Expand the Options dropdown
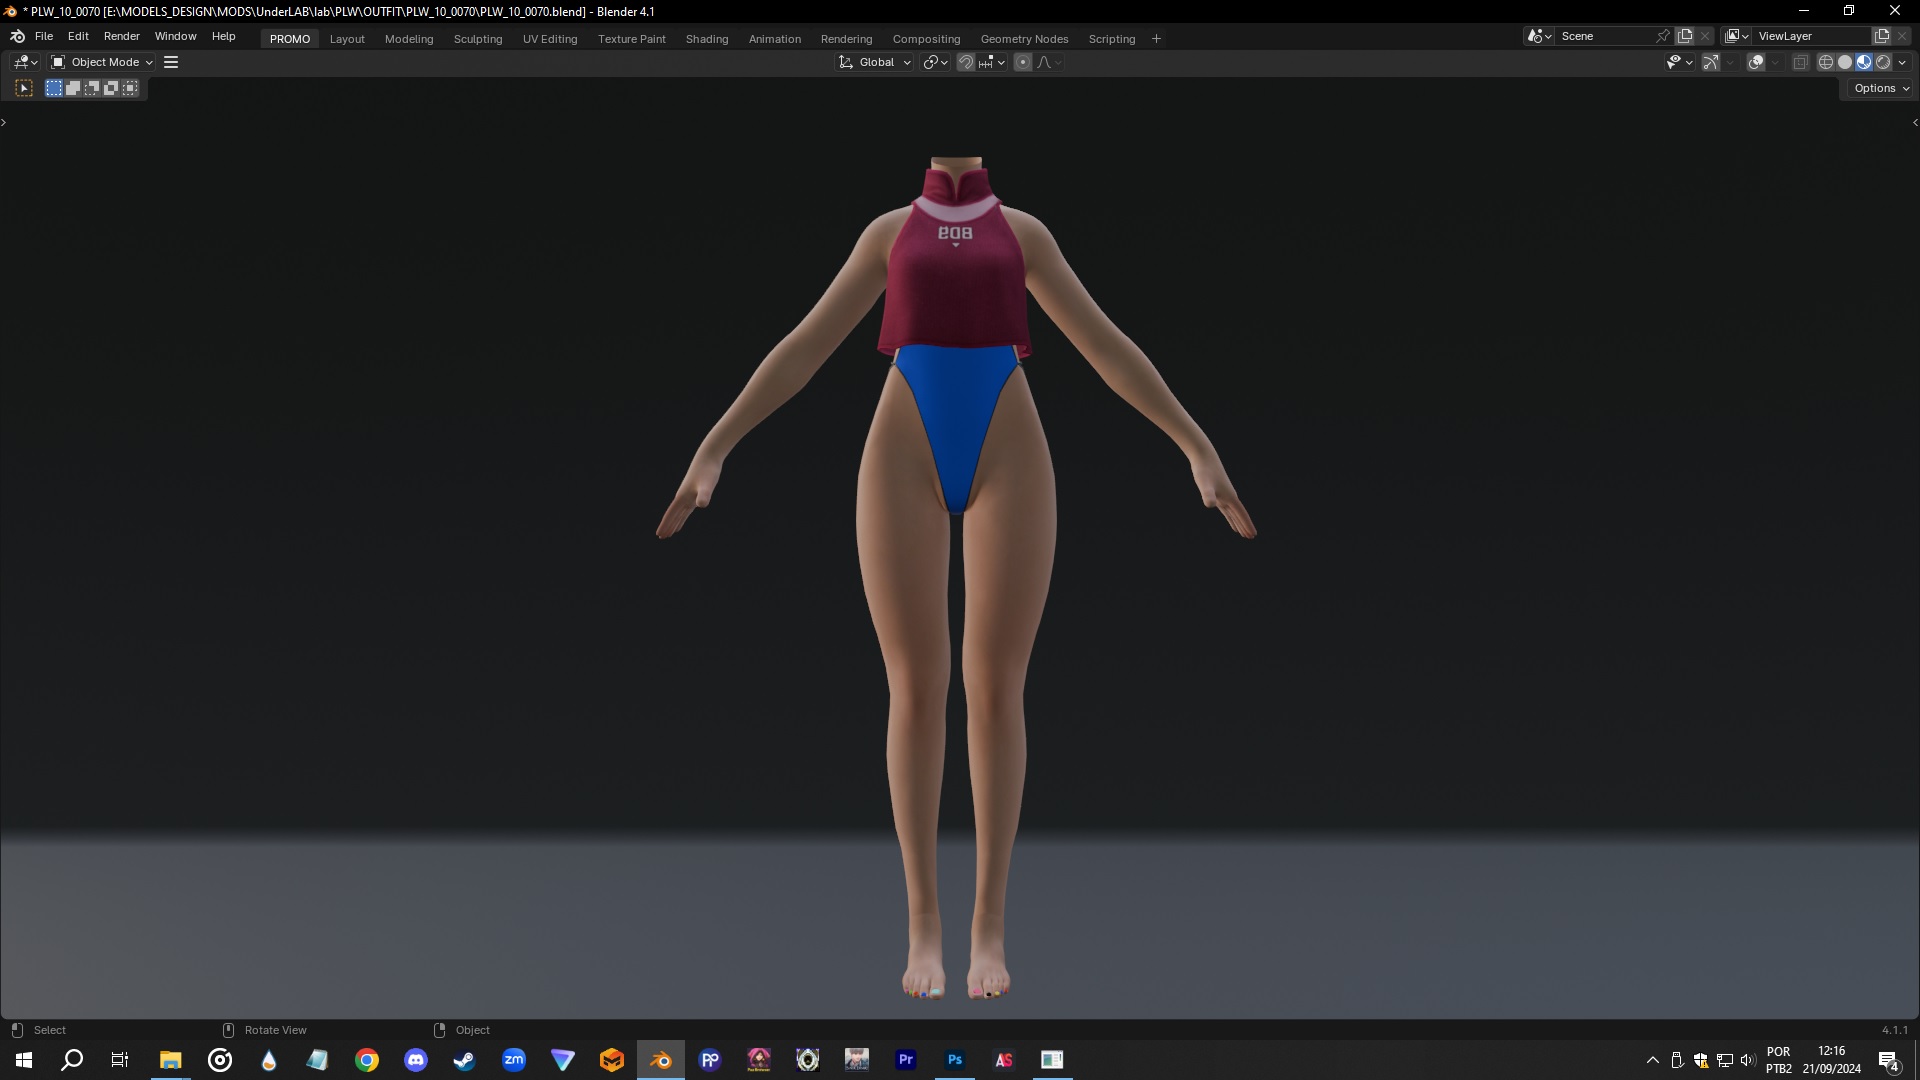 click(1881, 88)
